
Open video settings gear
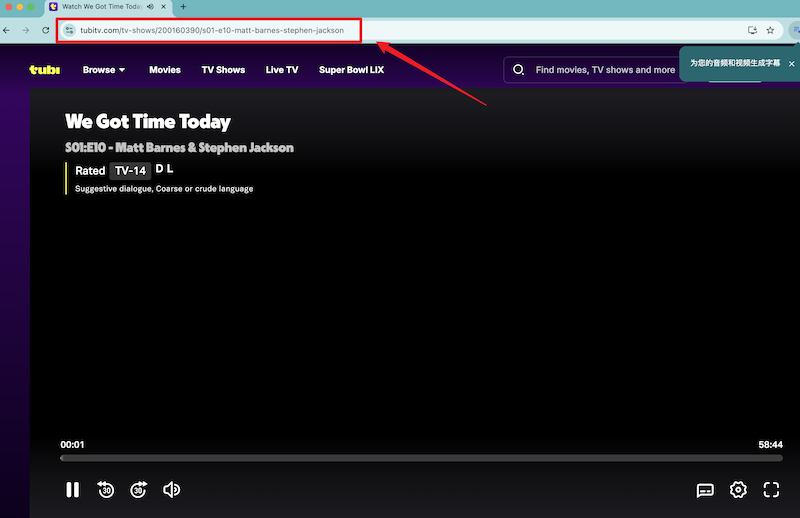(738, 490)
